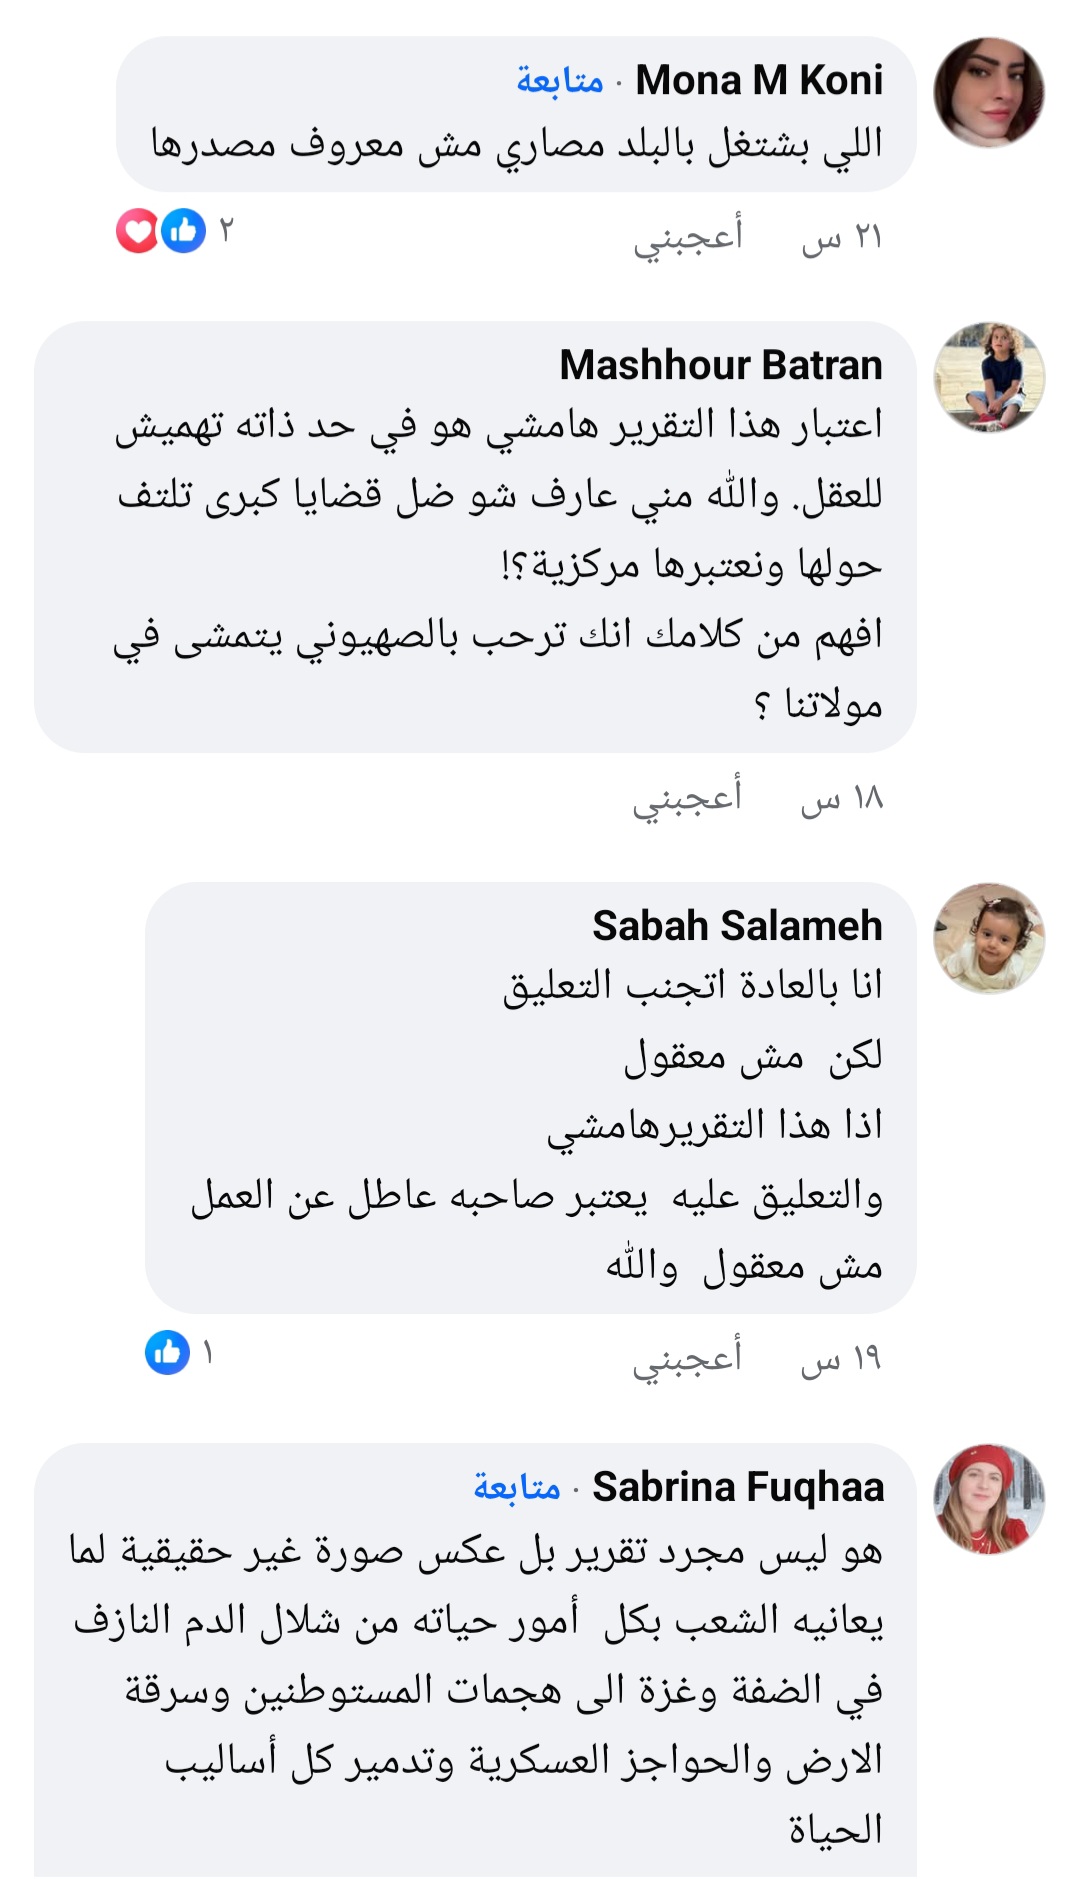
Task: Open the Sabrina Fuqhaa name link
Action: coord(738,1487)
